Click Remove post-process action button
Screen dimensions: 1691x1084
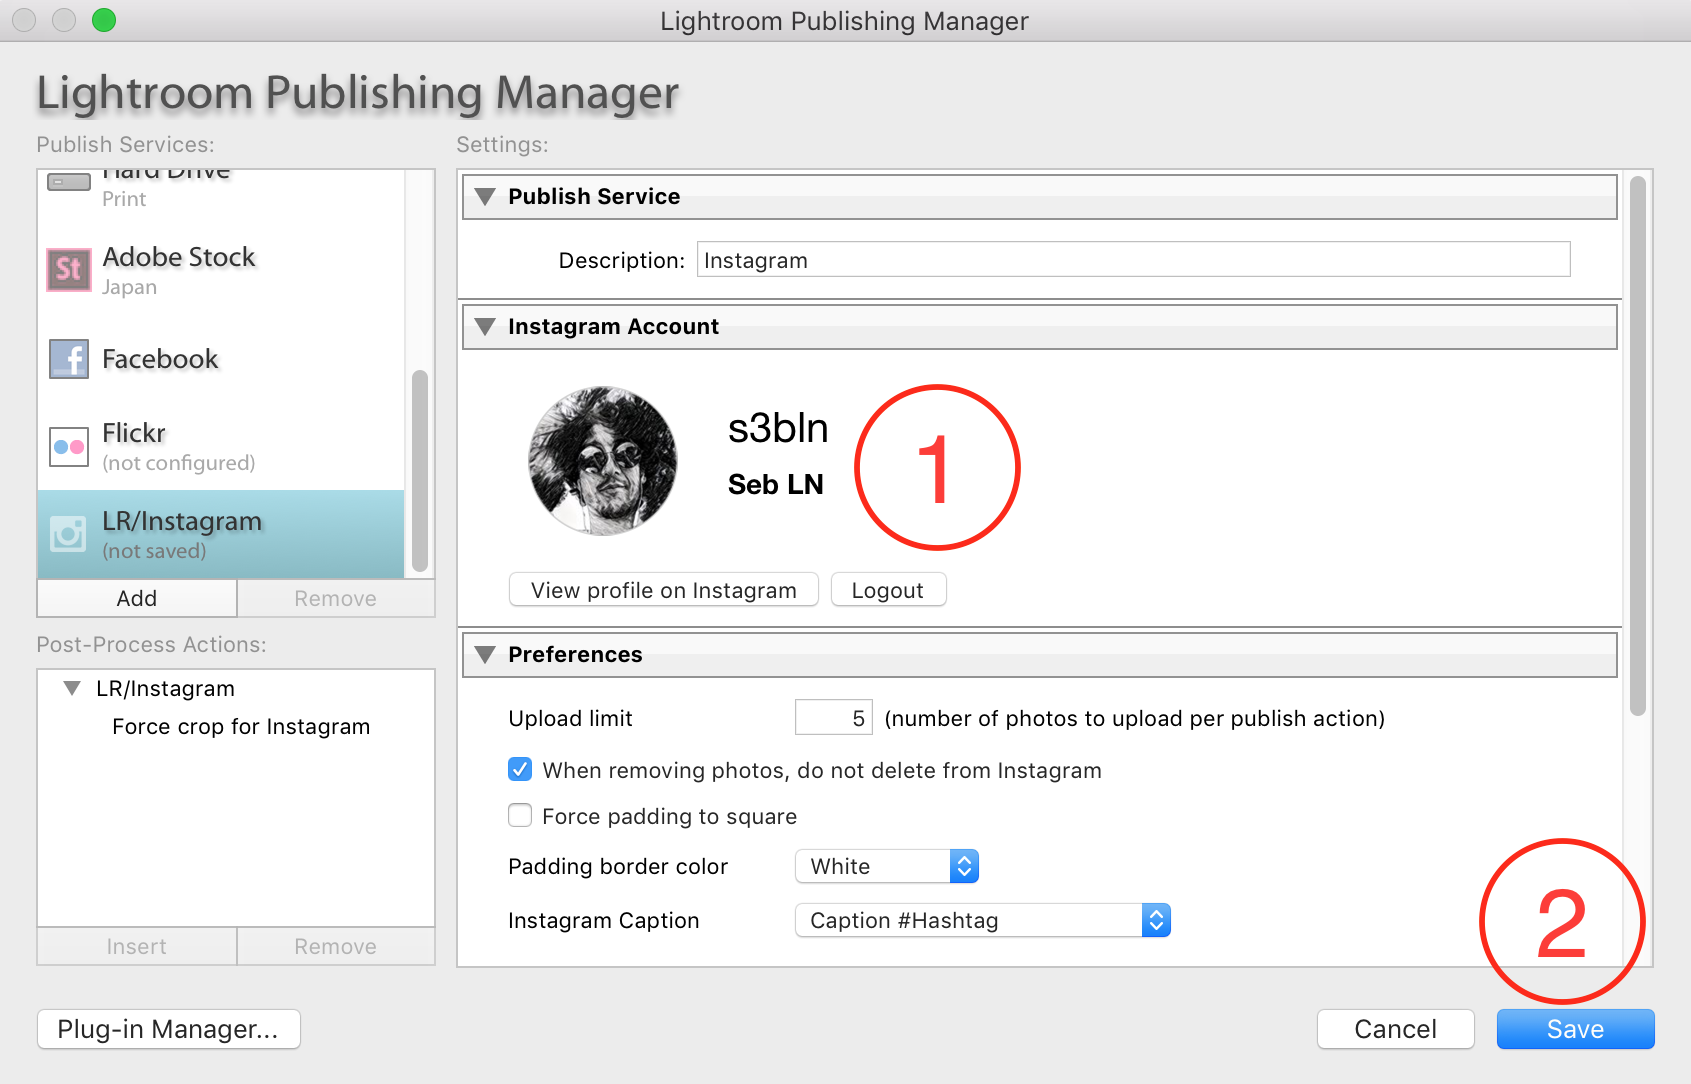[336, 946]
